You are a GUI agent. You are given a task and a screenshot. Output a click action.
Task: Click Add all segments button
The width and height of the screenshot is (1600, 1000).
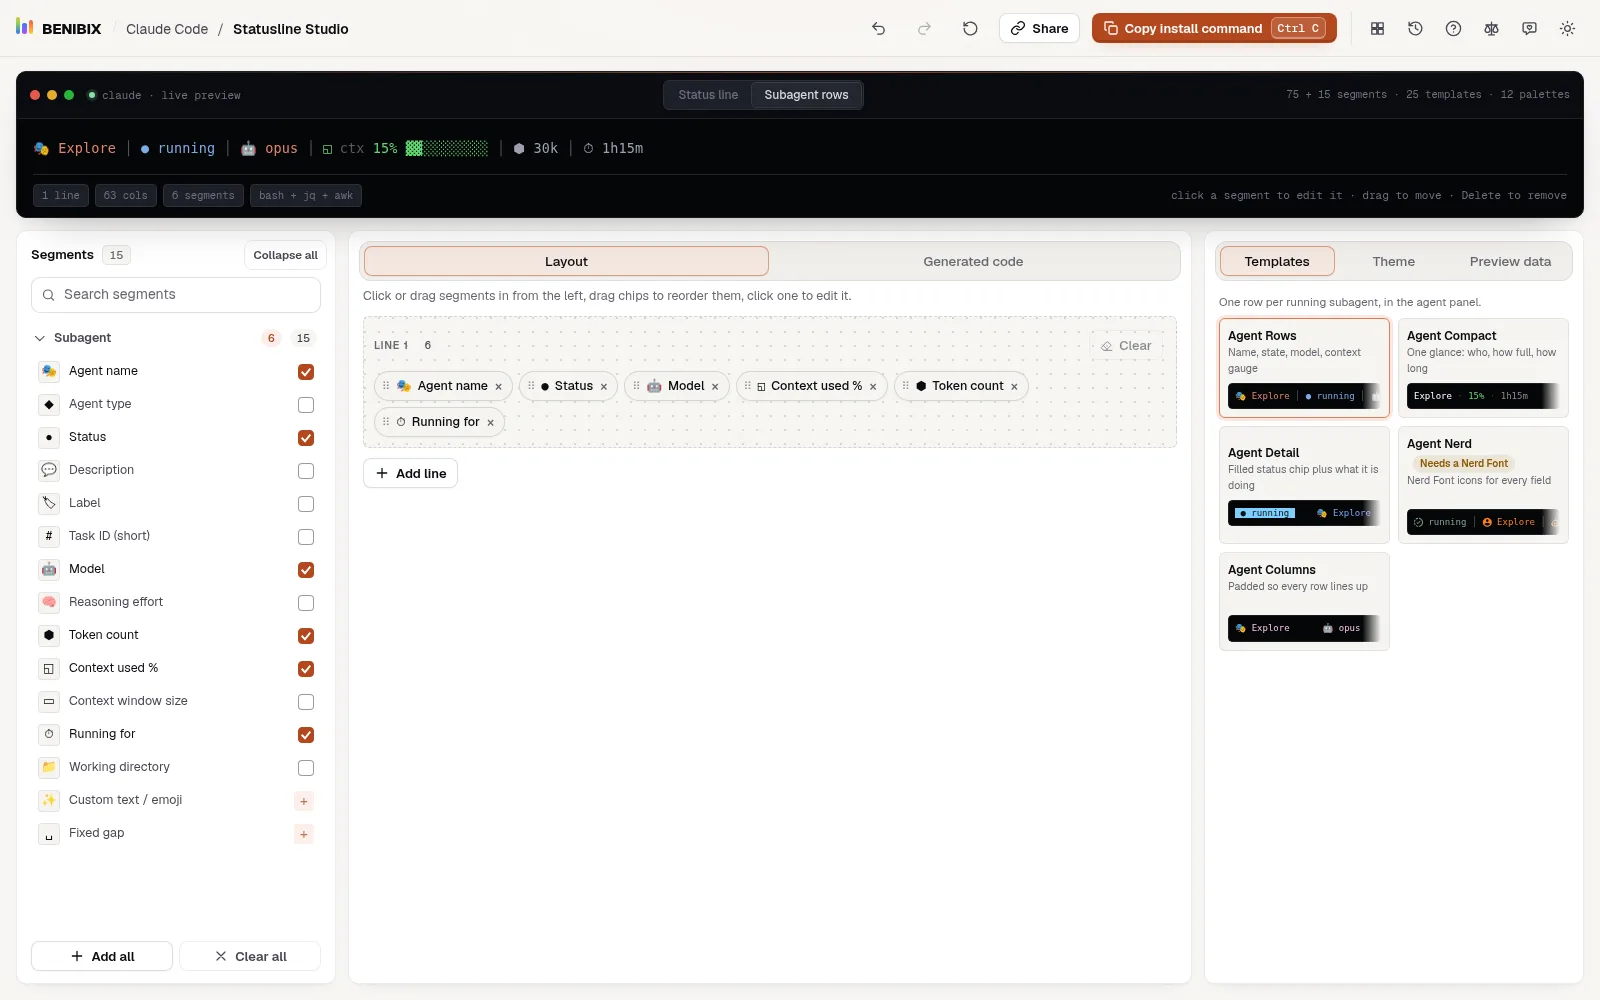(102, 957)
